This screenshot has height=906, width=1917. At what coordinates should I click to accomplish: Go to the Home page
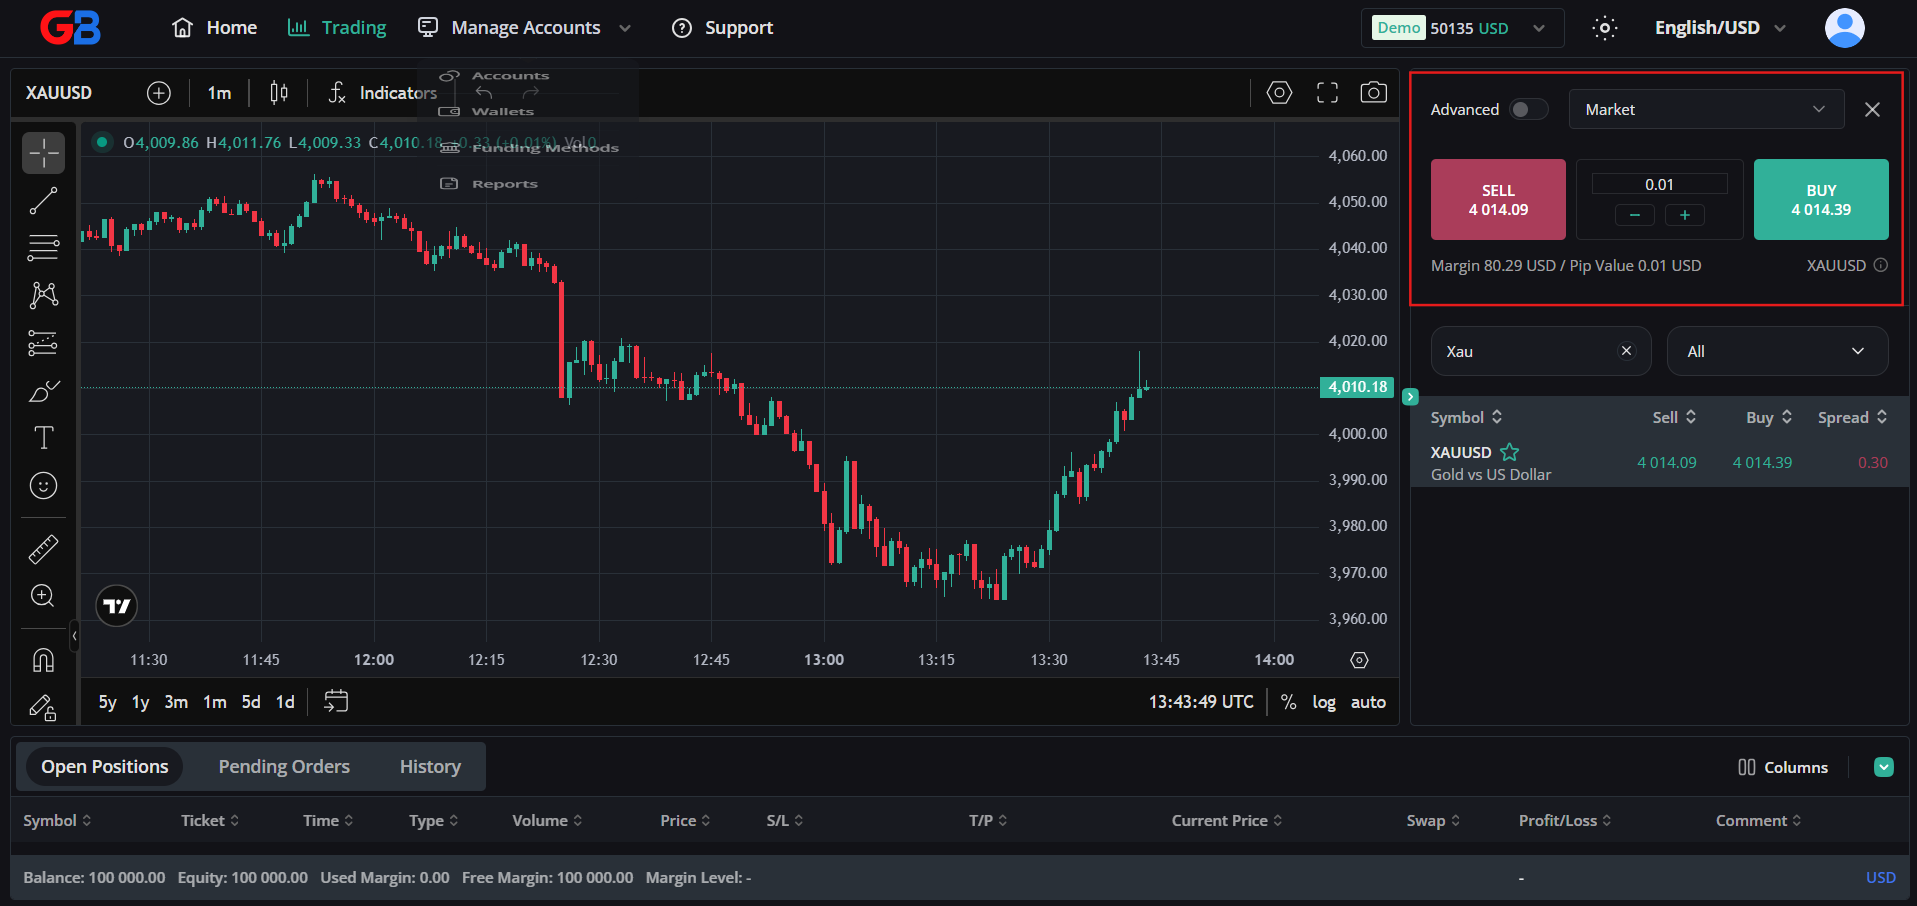coord(214,28)
